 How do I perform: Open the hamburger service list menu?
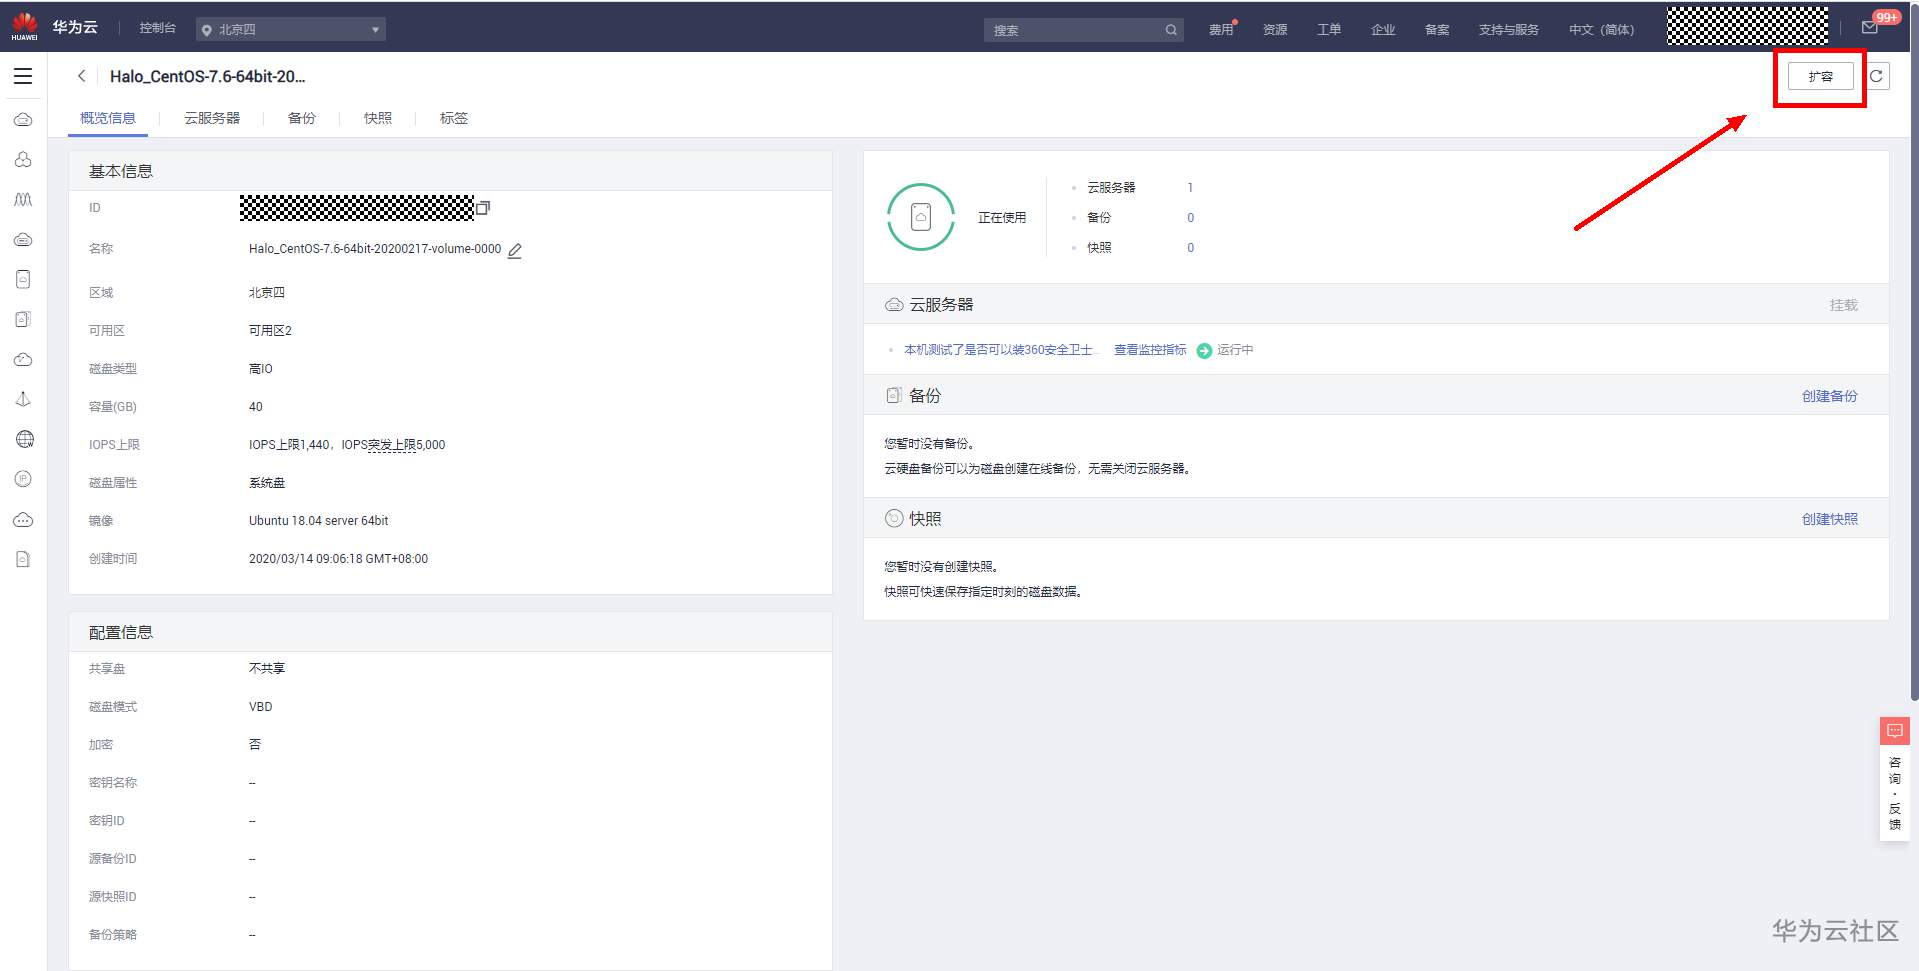click(x=23, y=76)
